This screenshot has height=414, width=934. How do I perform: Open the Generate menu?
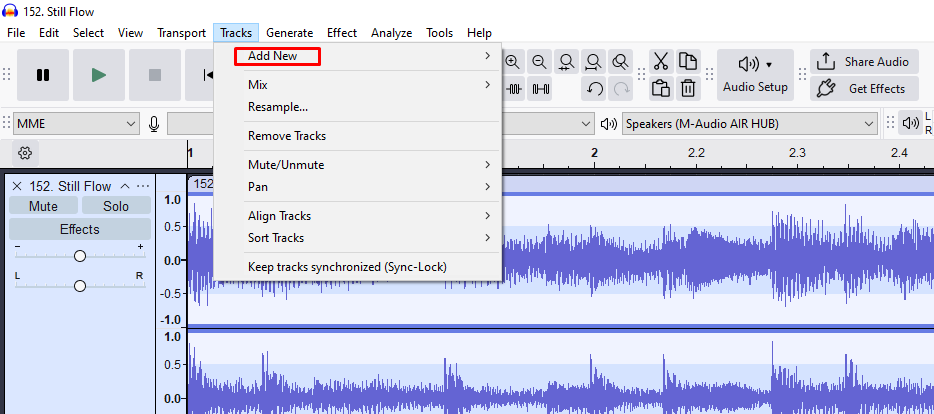[x=289, y=33]
